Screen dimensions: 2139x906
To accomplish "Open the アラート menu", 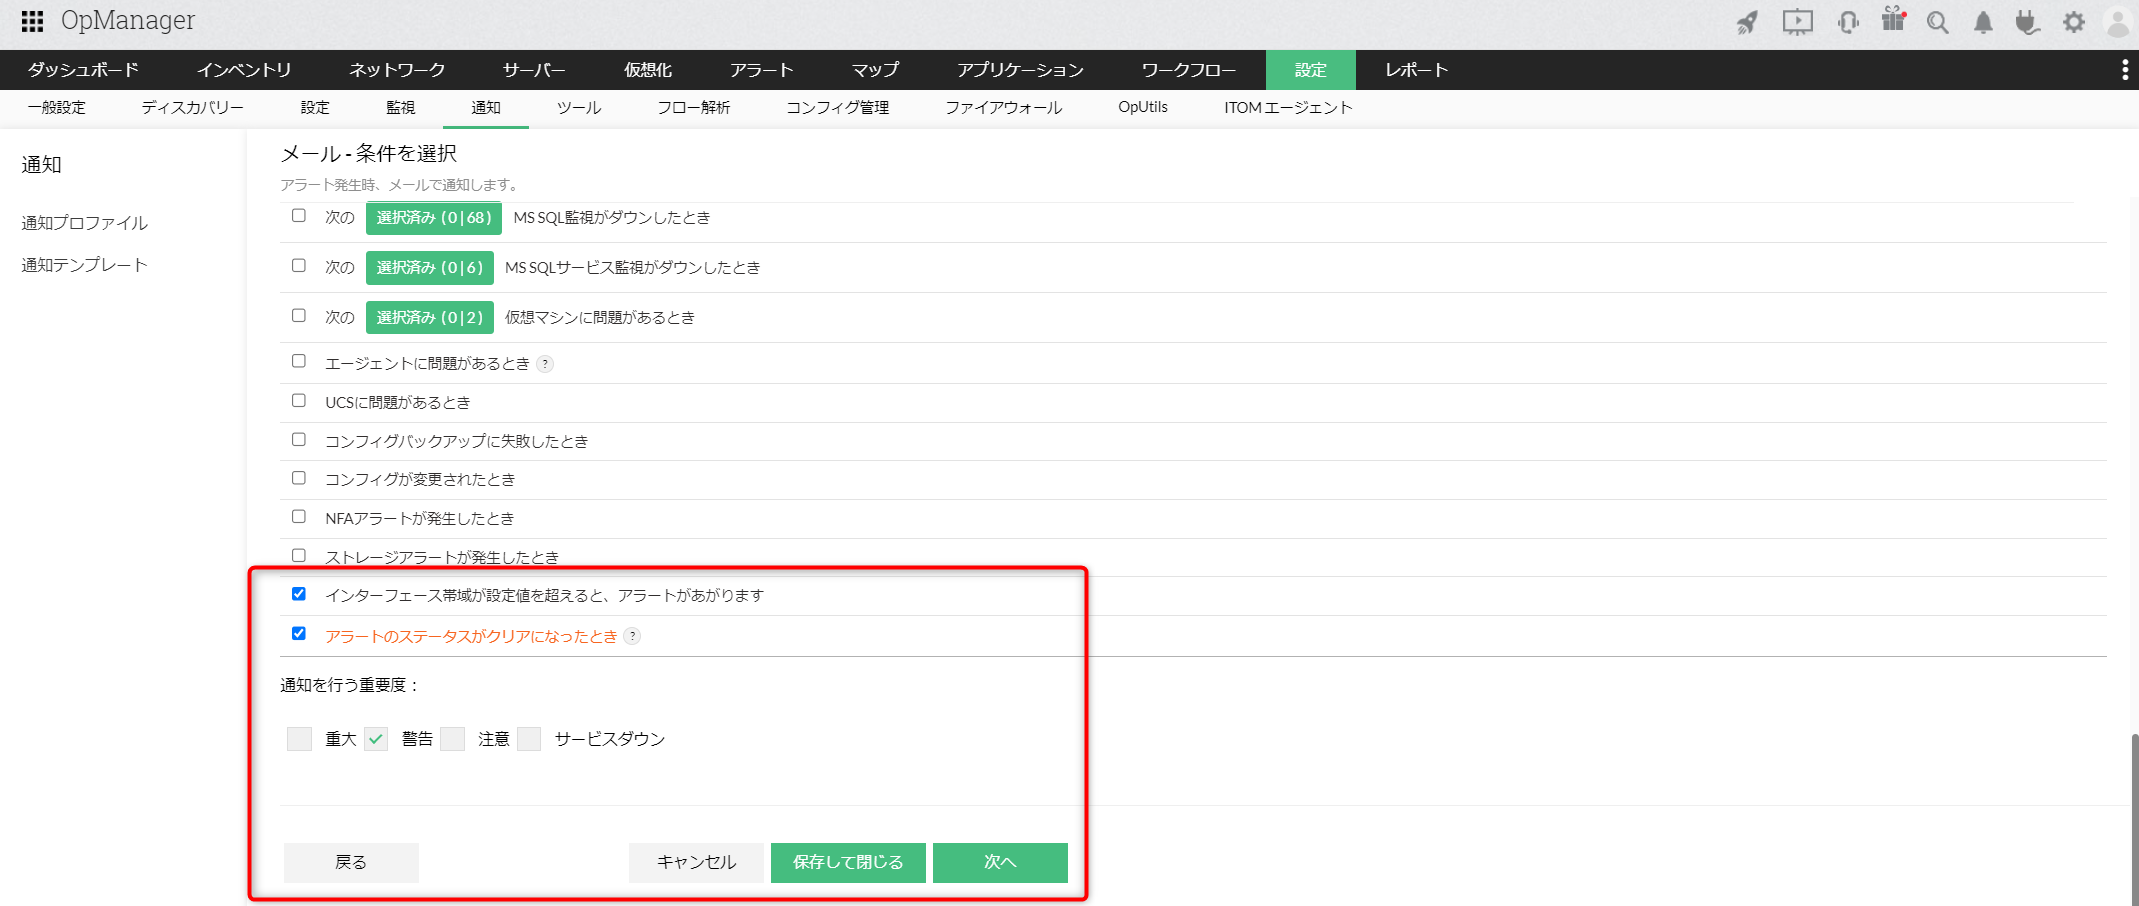I will [762, 70].
